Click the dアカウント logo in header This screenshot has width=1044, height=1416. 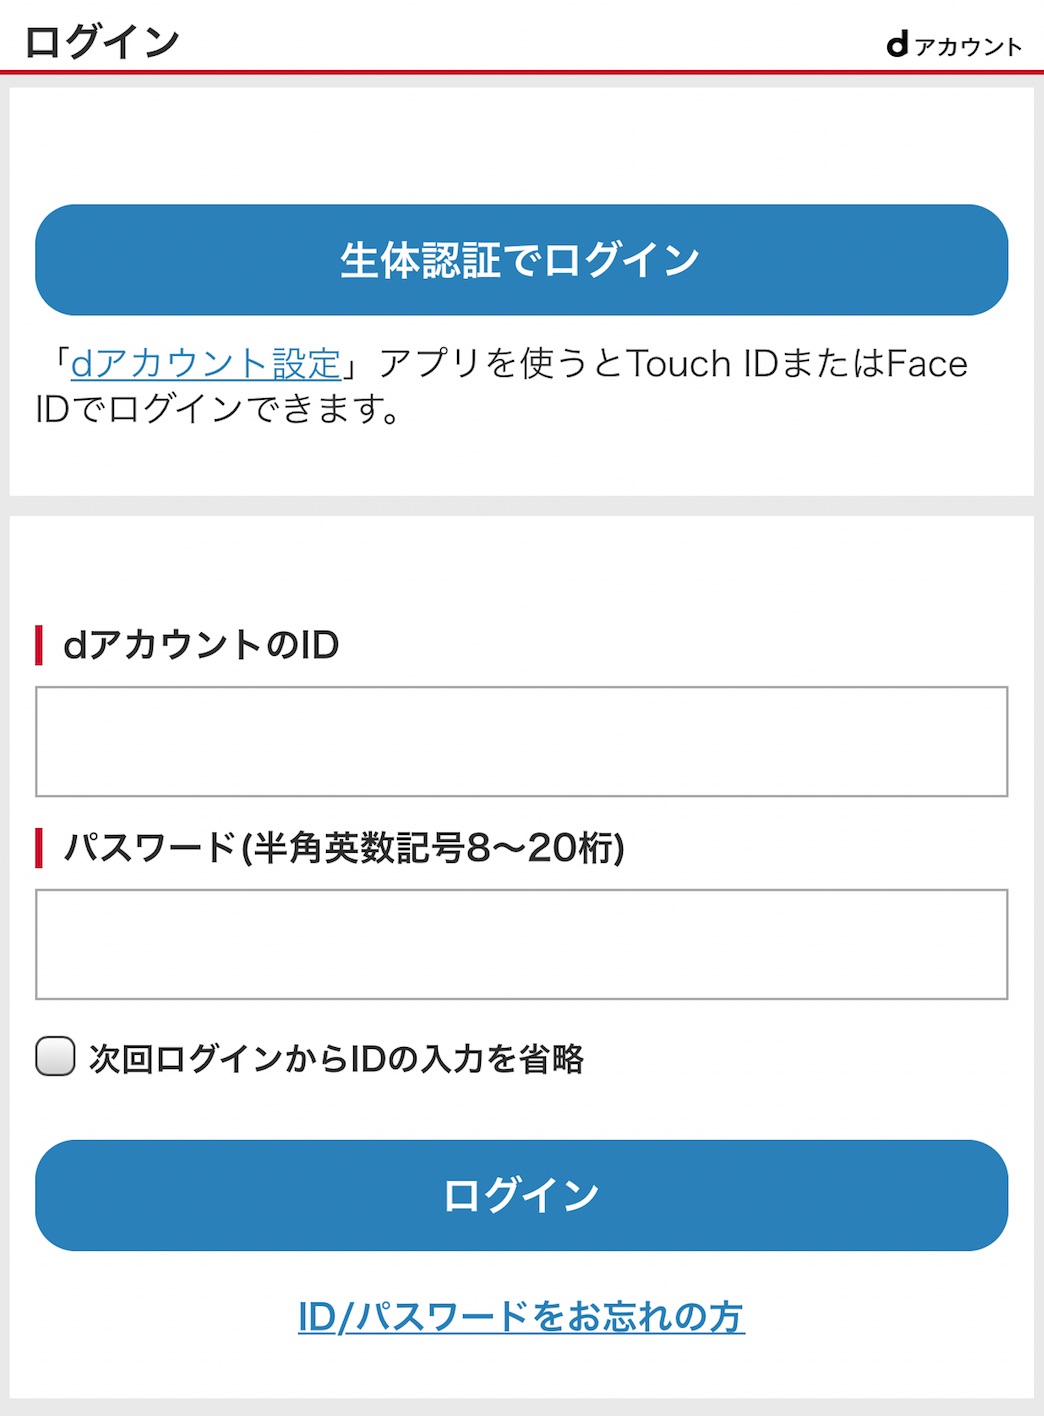pos(954,45)
